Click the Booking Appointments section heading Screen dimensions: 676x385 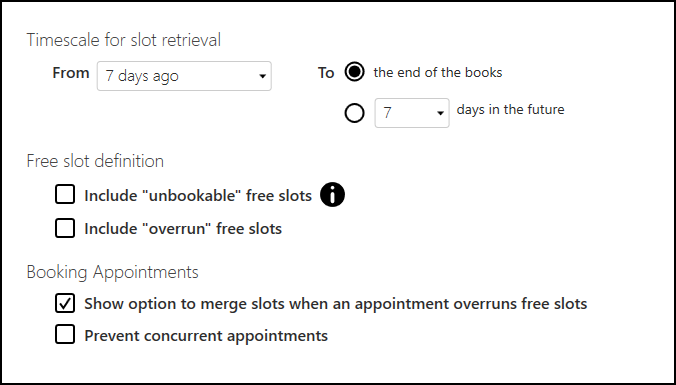pos(113,272)
